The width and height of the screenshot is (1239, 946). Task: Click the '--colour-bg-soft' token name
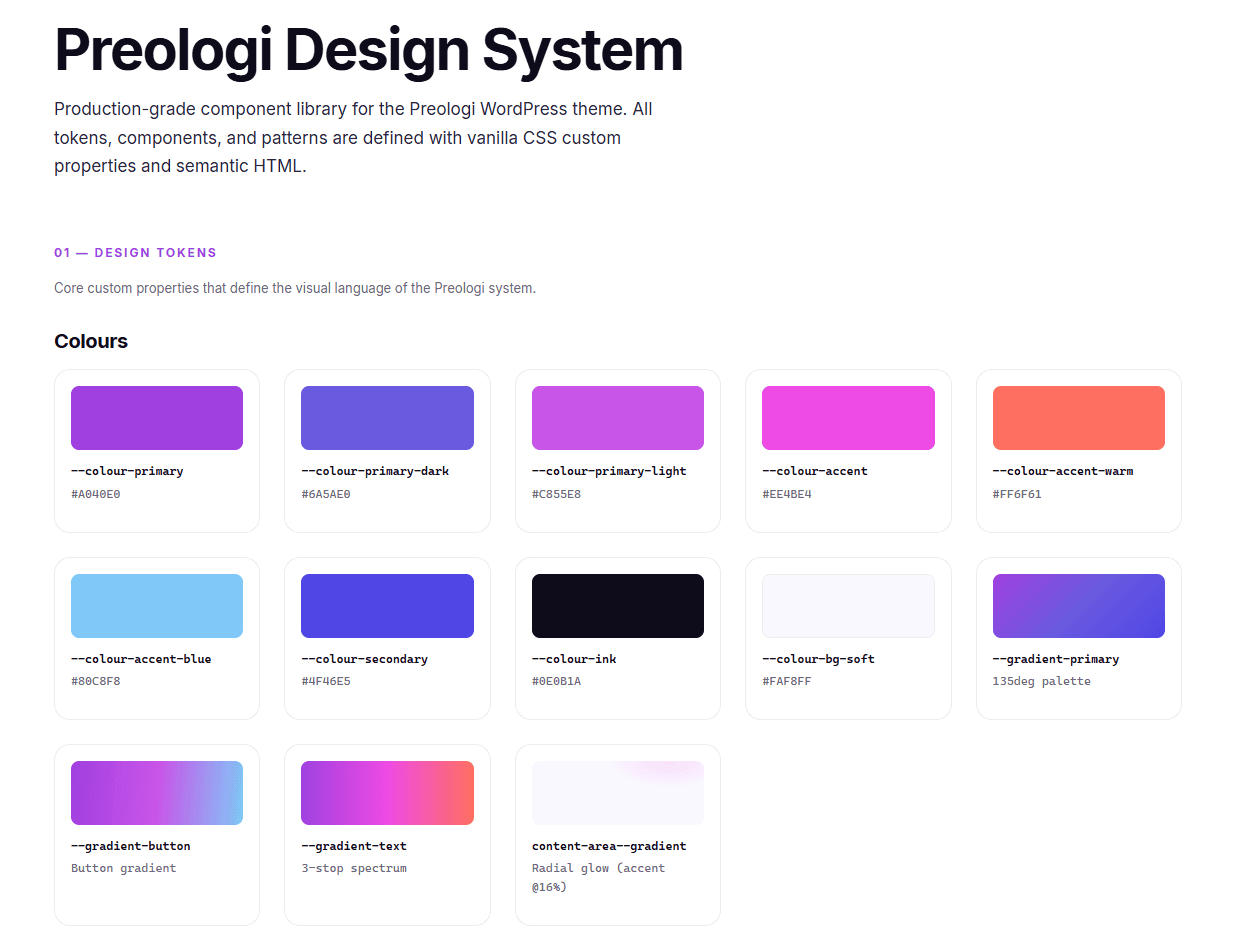[x=819, y=659]
